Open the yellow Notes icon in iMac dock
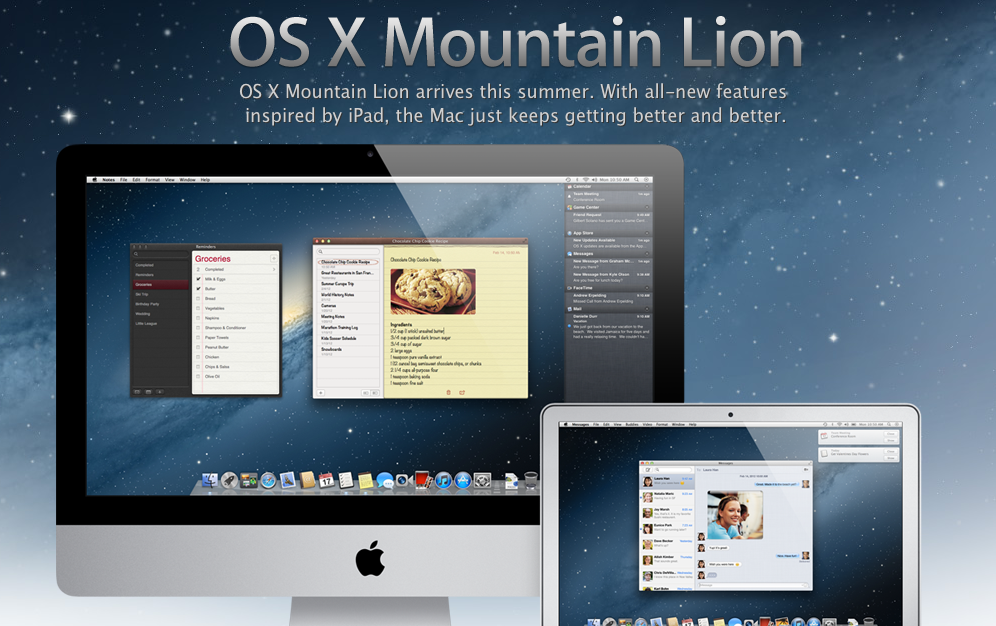 (365, 481)
